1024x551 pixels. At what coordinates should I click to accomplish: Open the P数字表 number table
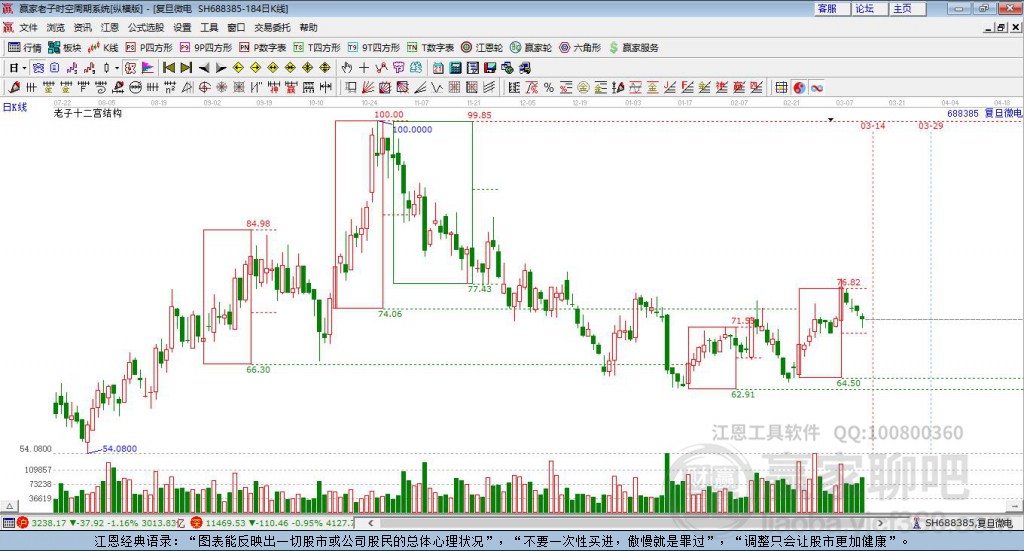coord(263,48)
